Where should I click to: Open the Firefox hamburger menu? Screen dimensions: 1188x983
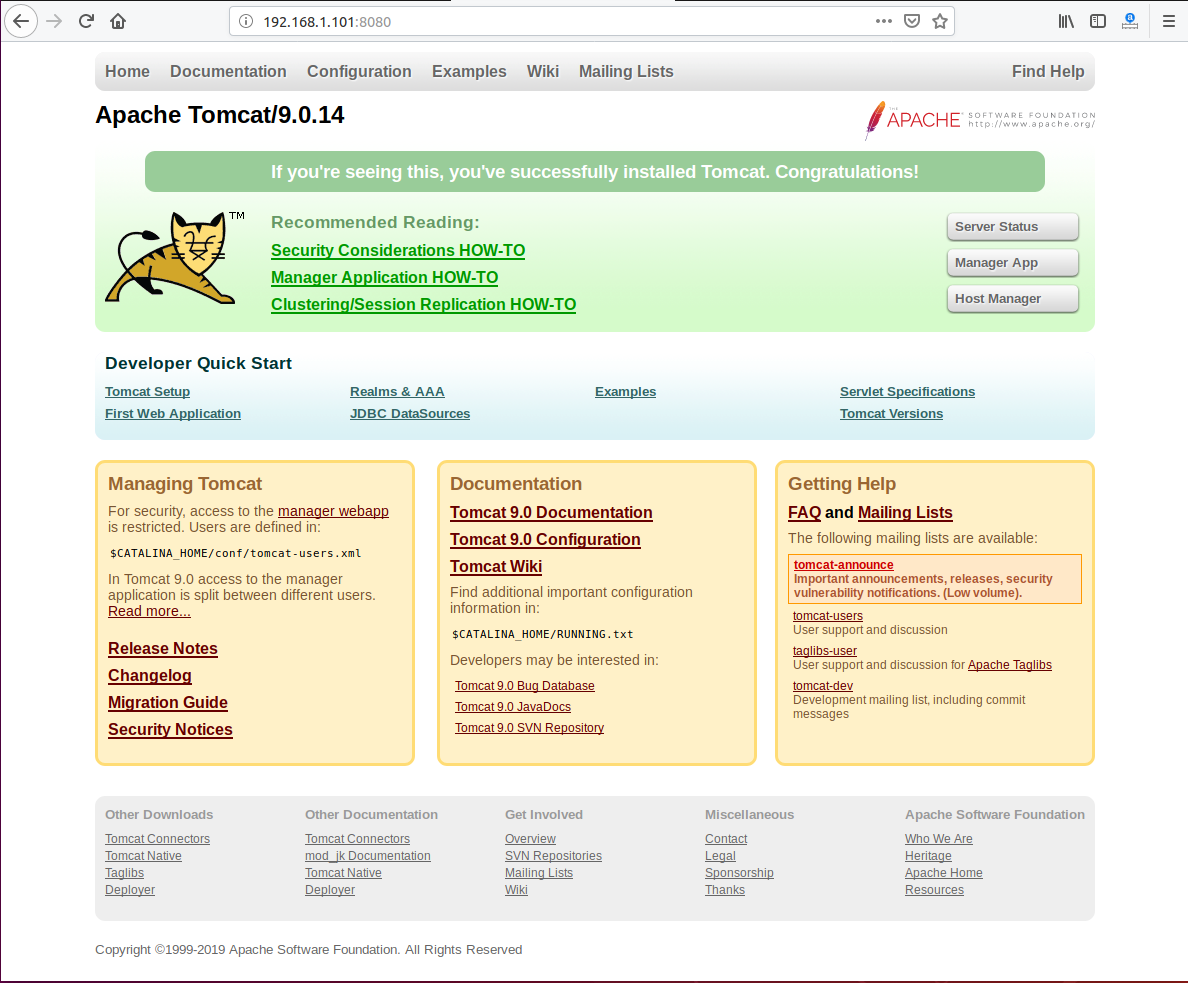pyautogui.click(x=1168, y=21)
